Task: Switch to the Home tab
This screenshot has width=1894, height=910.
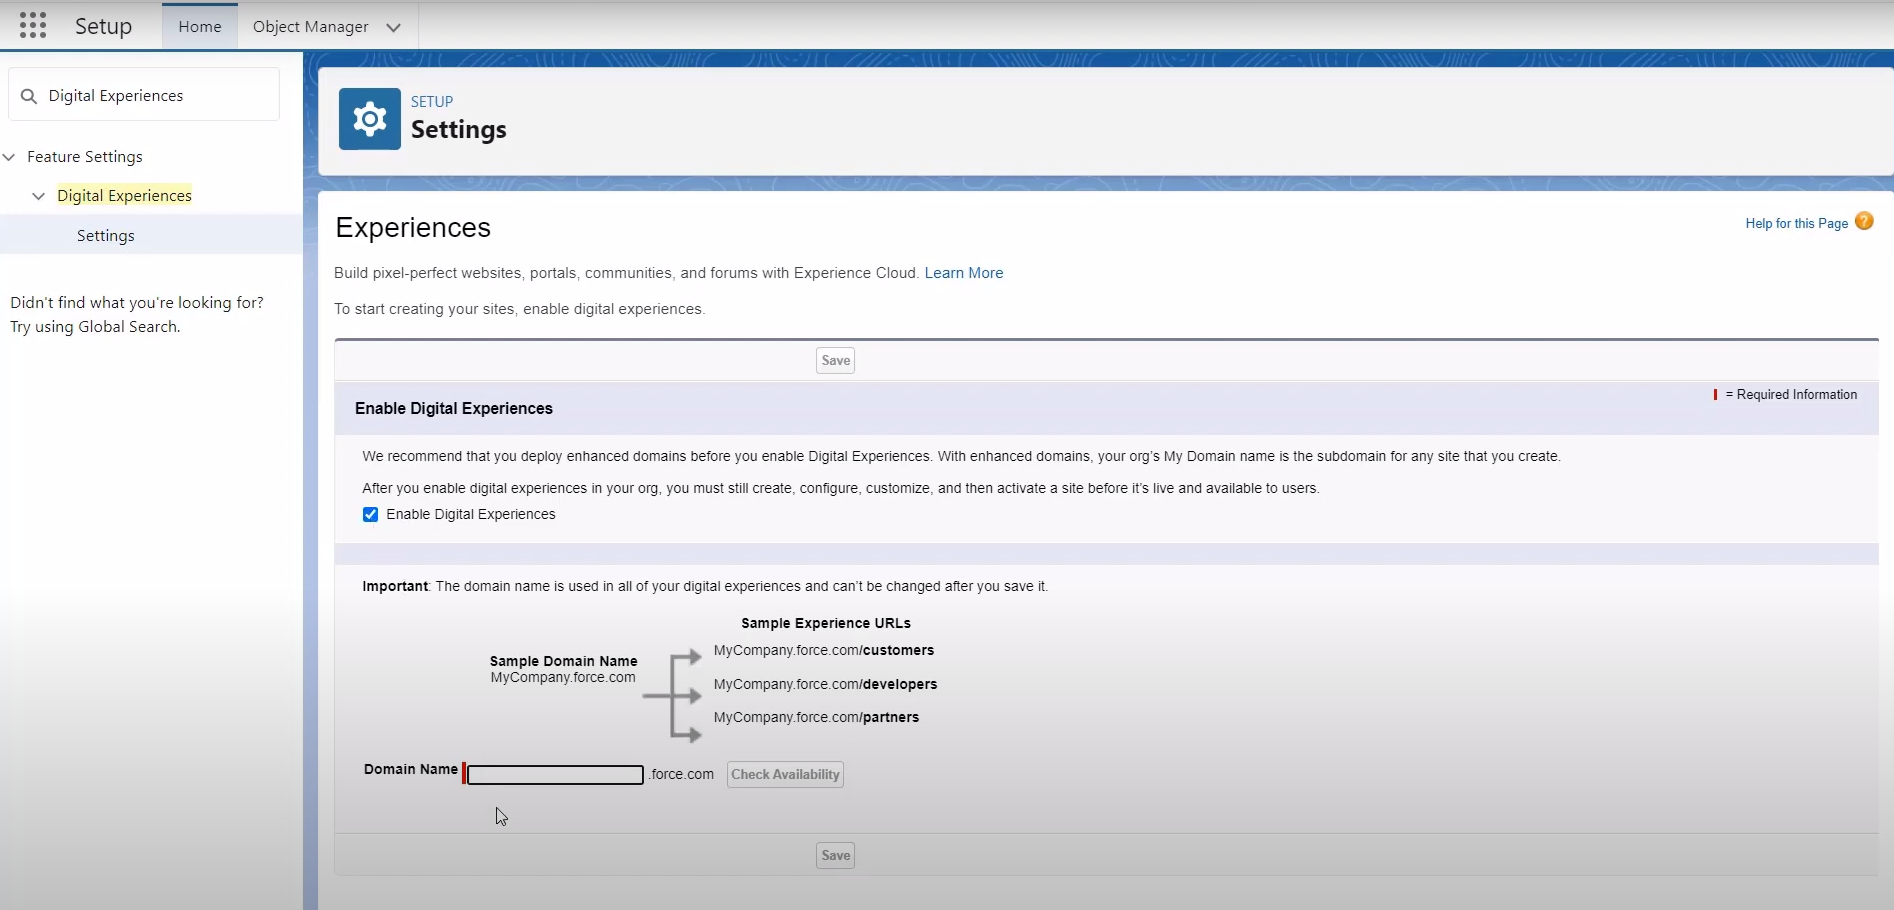Action: click(199, 27)
